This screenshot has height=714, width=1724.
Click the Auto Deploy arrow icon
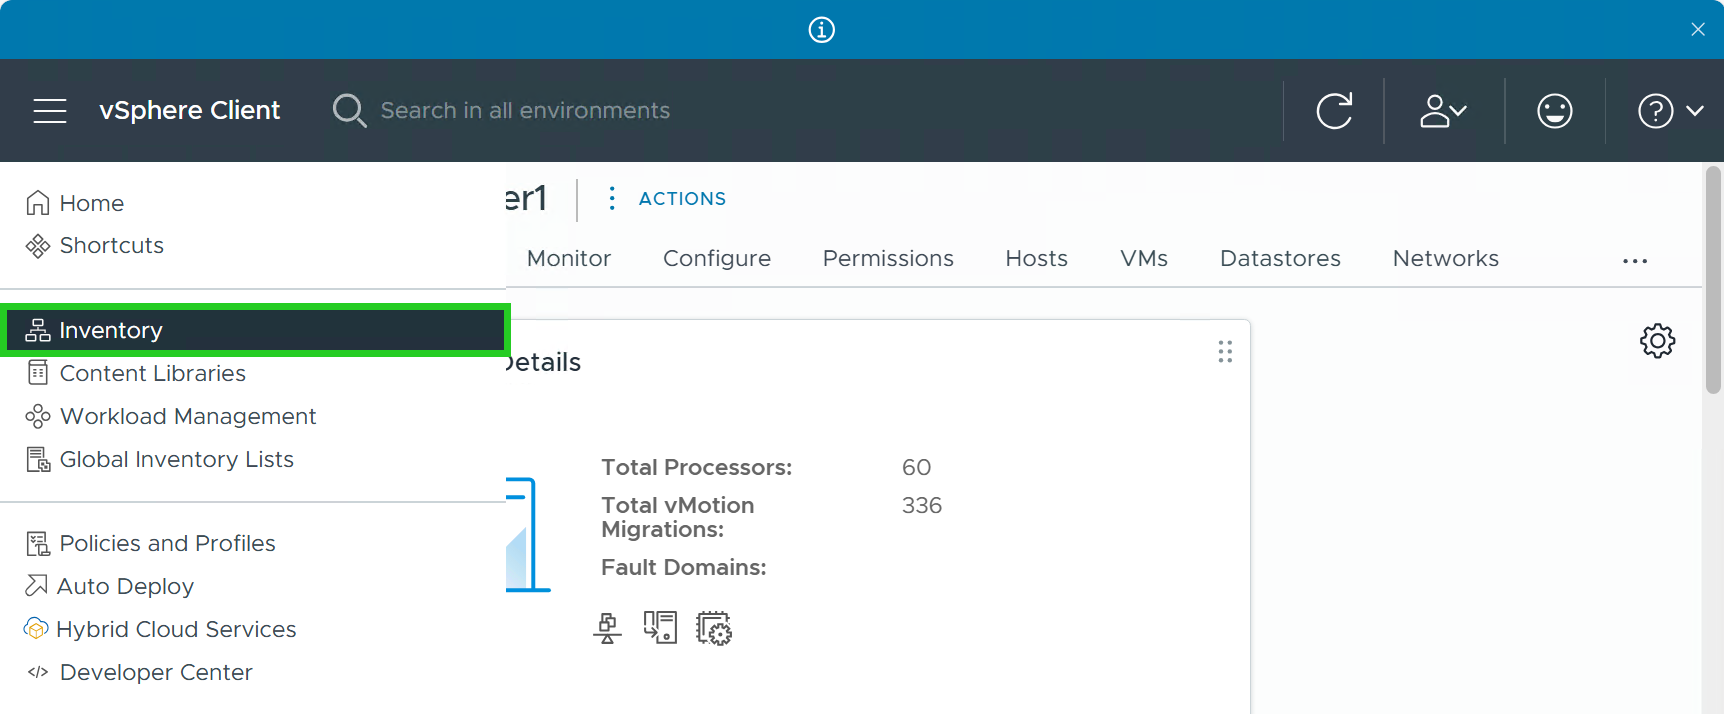(36, 585)
